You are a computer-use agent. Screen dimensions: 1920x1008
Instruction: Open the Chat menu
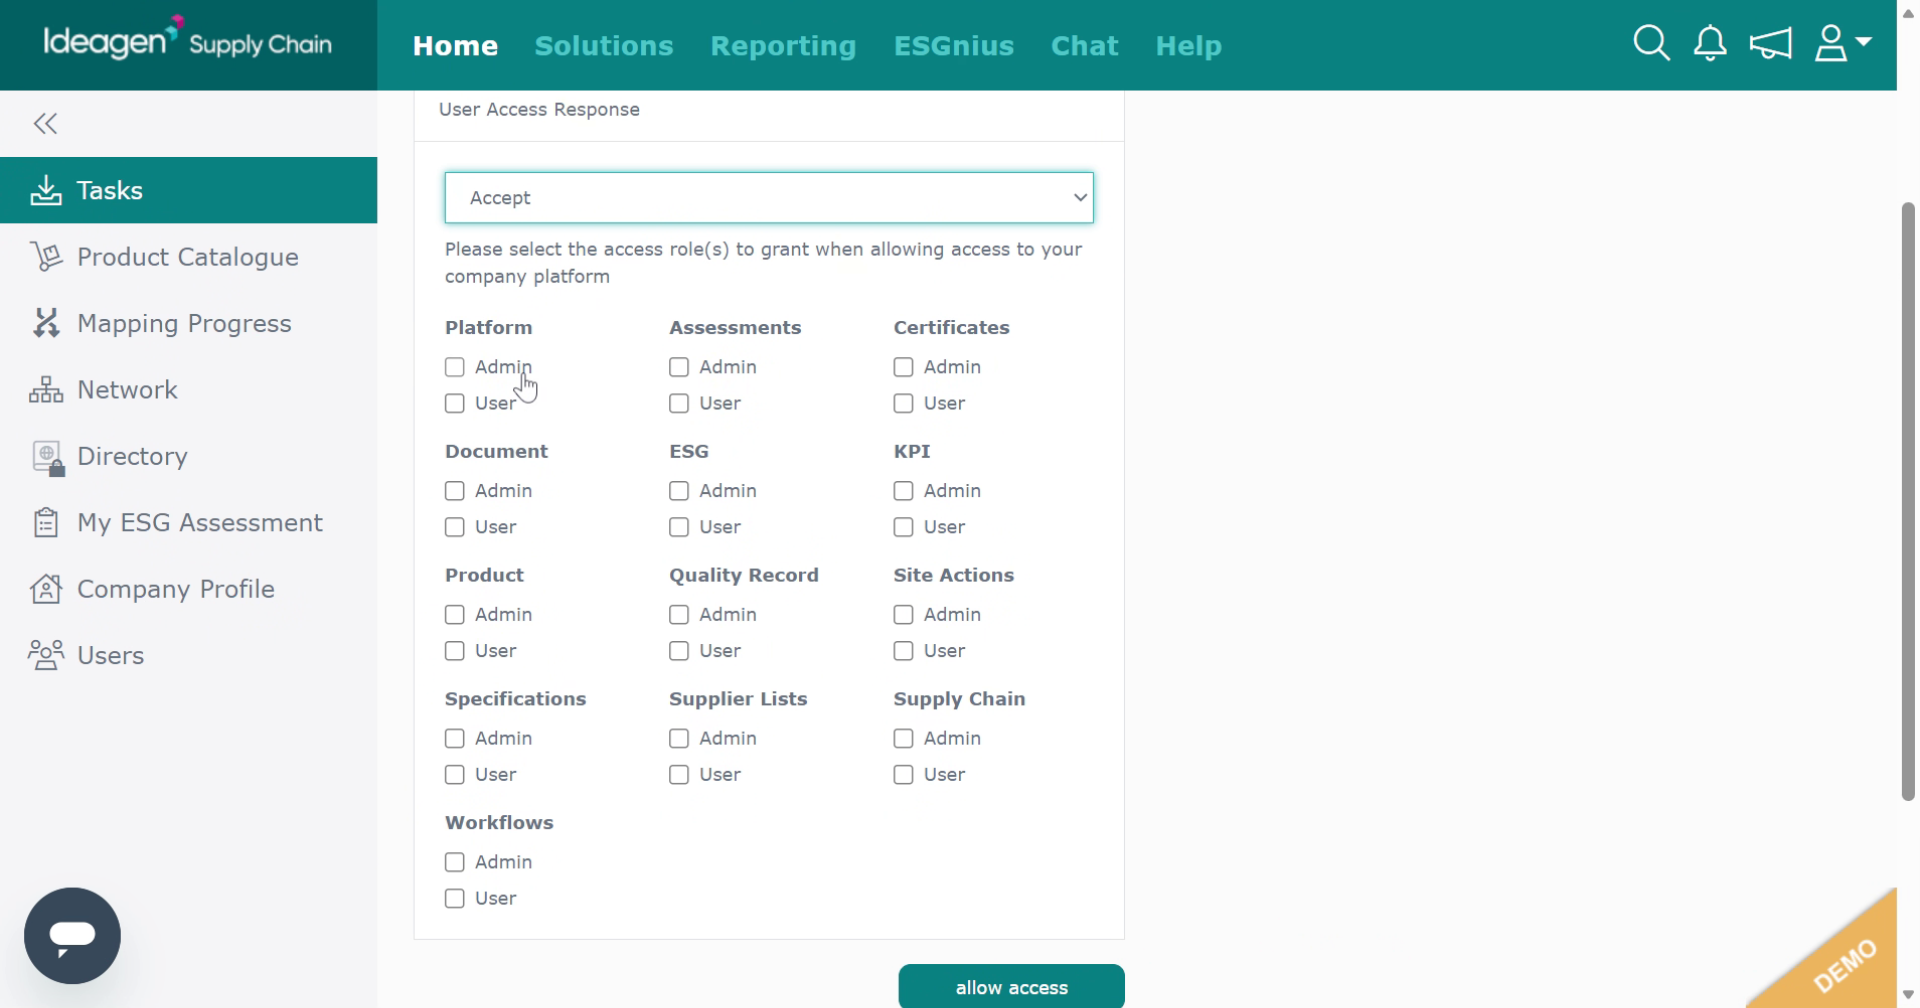point(1084,46)
